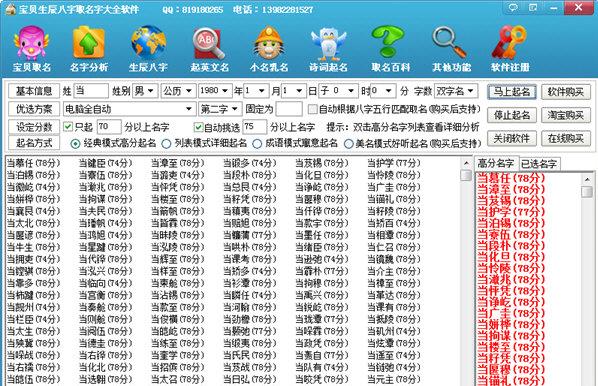Click the 软件购买 button
Image resolution: width=598 pixels, height=386 pixels.
[x=566, y=92]
